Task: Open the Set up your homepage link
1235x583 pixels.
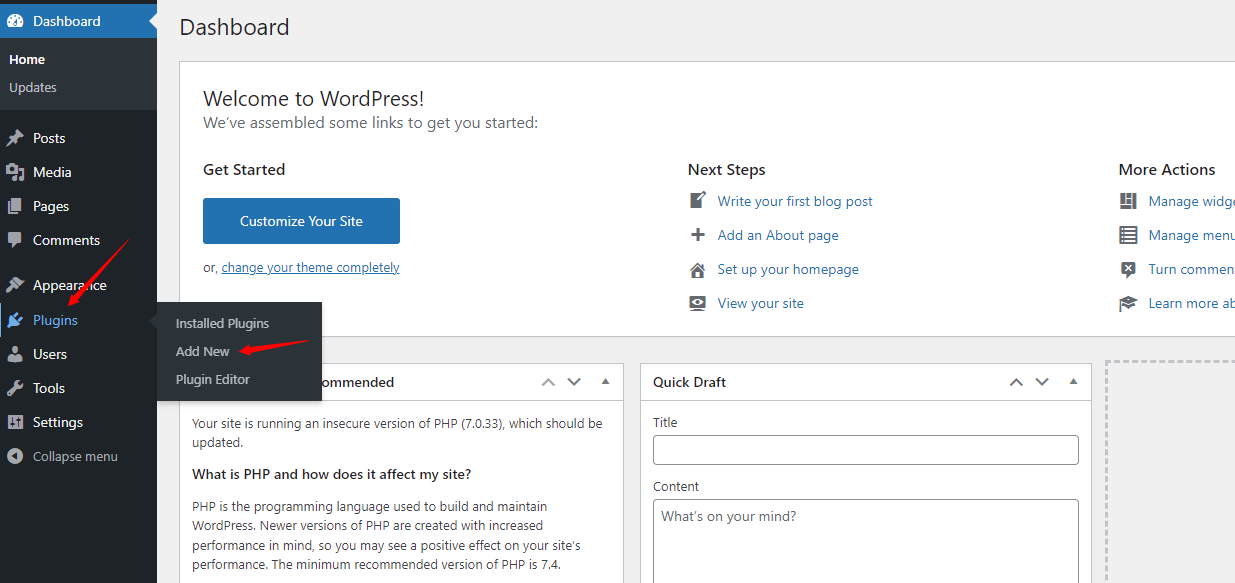Action: (x=788, y=269)
